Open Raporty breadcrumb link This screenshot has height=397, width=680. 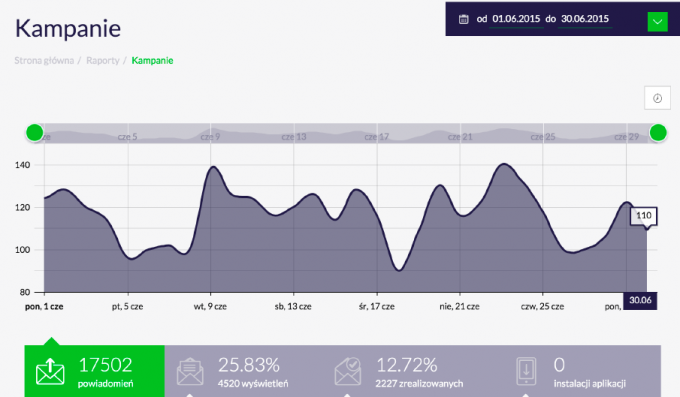(x=103, y=60)
